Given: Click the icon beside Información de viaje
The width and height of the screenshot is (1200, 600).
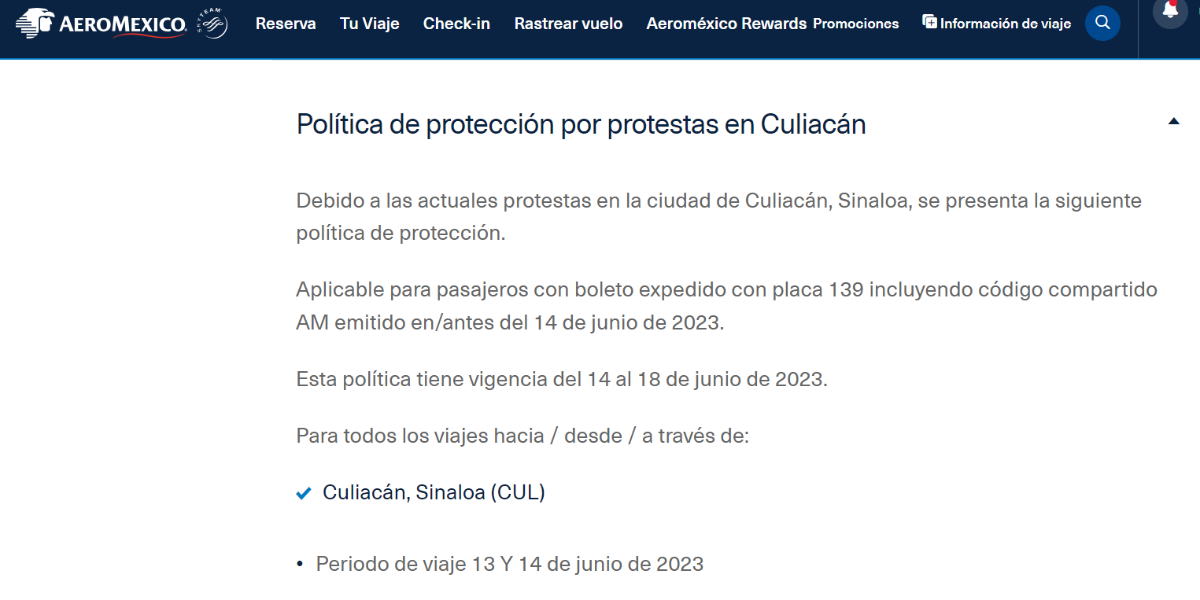Looking at the screenshot, I should (929, 22).
